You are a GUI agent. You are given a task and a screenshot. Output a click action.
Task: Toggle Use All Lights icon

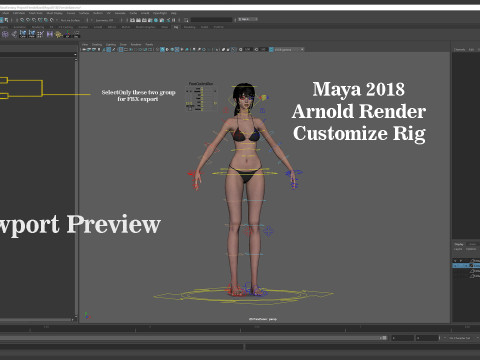182,49
